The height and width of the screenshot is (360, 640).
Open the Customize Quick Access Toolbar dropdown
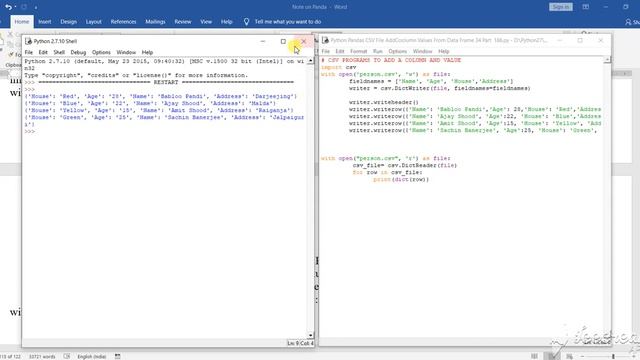tap(36, 7)
